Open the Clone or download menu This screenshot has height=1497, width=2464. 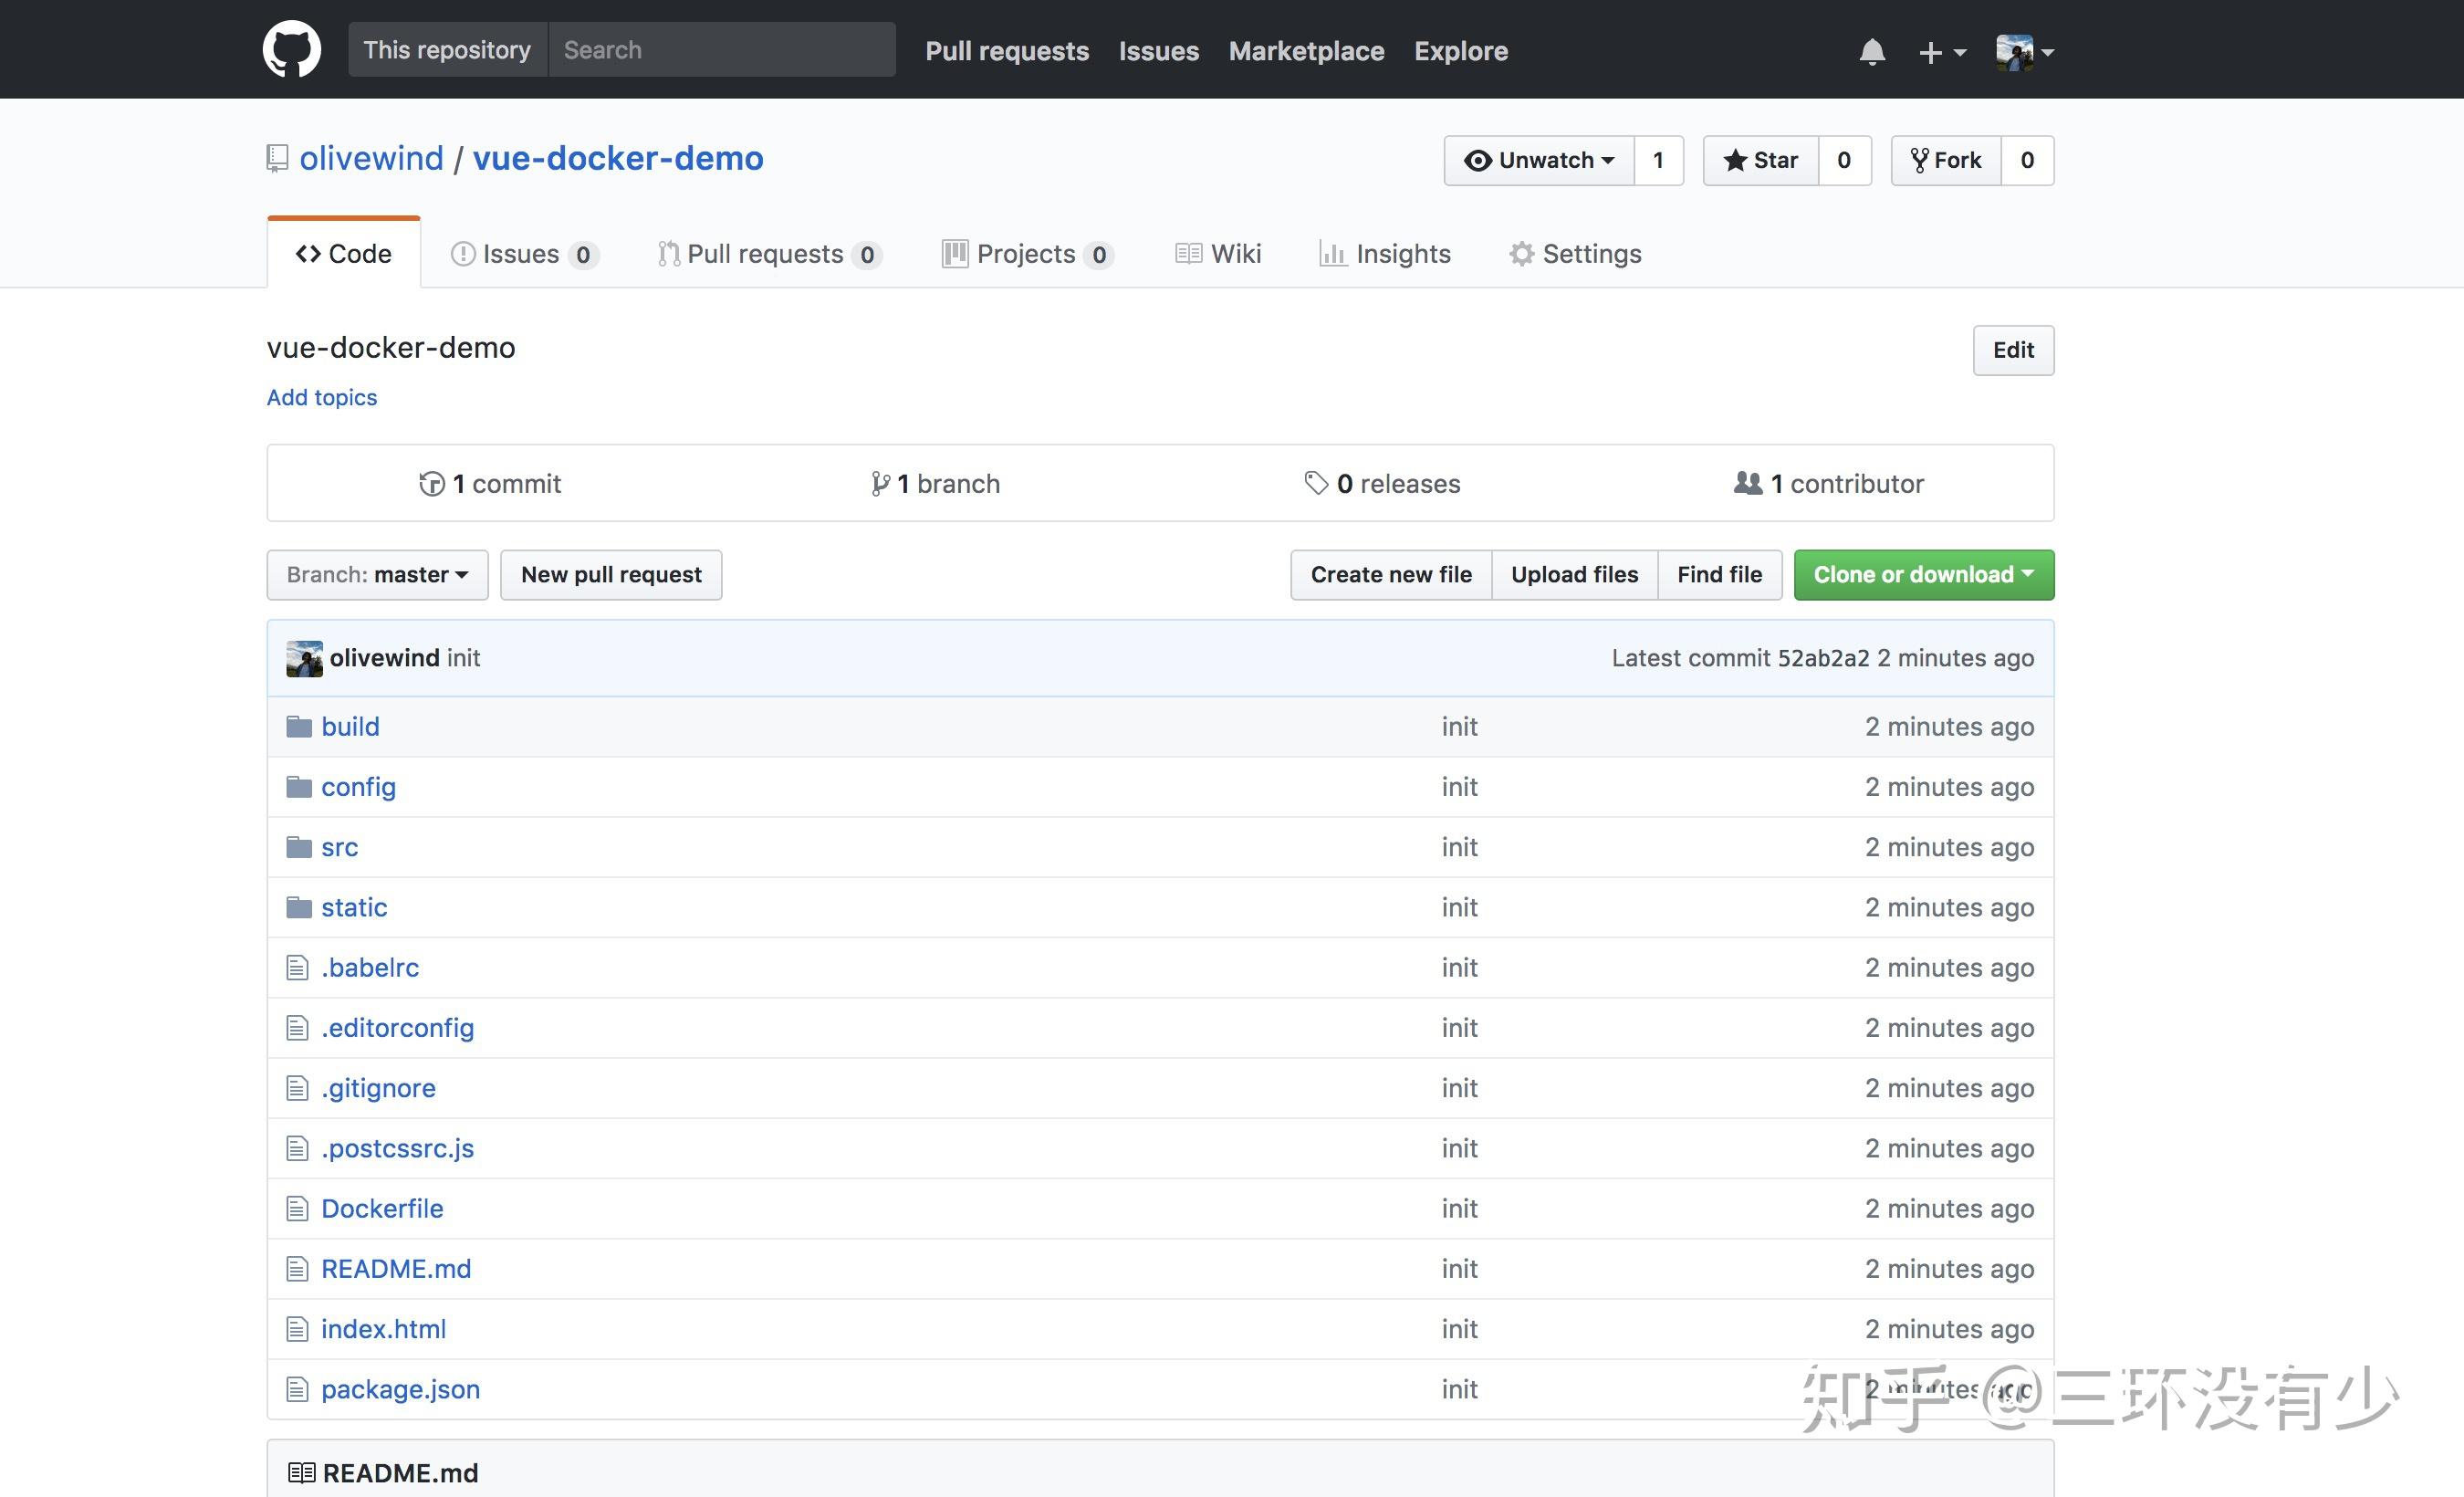click(1923, 575)
